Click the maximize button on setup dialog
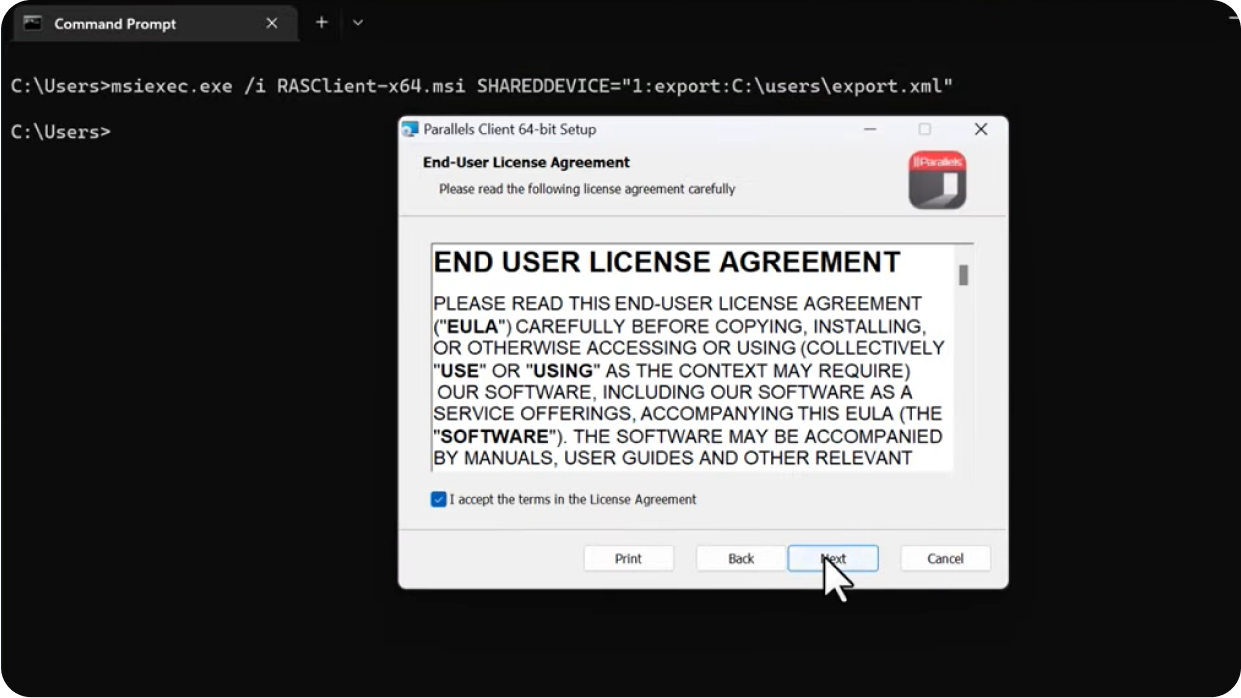Viewport: 1241px width, 698px height. (925, 129)
